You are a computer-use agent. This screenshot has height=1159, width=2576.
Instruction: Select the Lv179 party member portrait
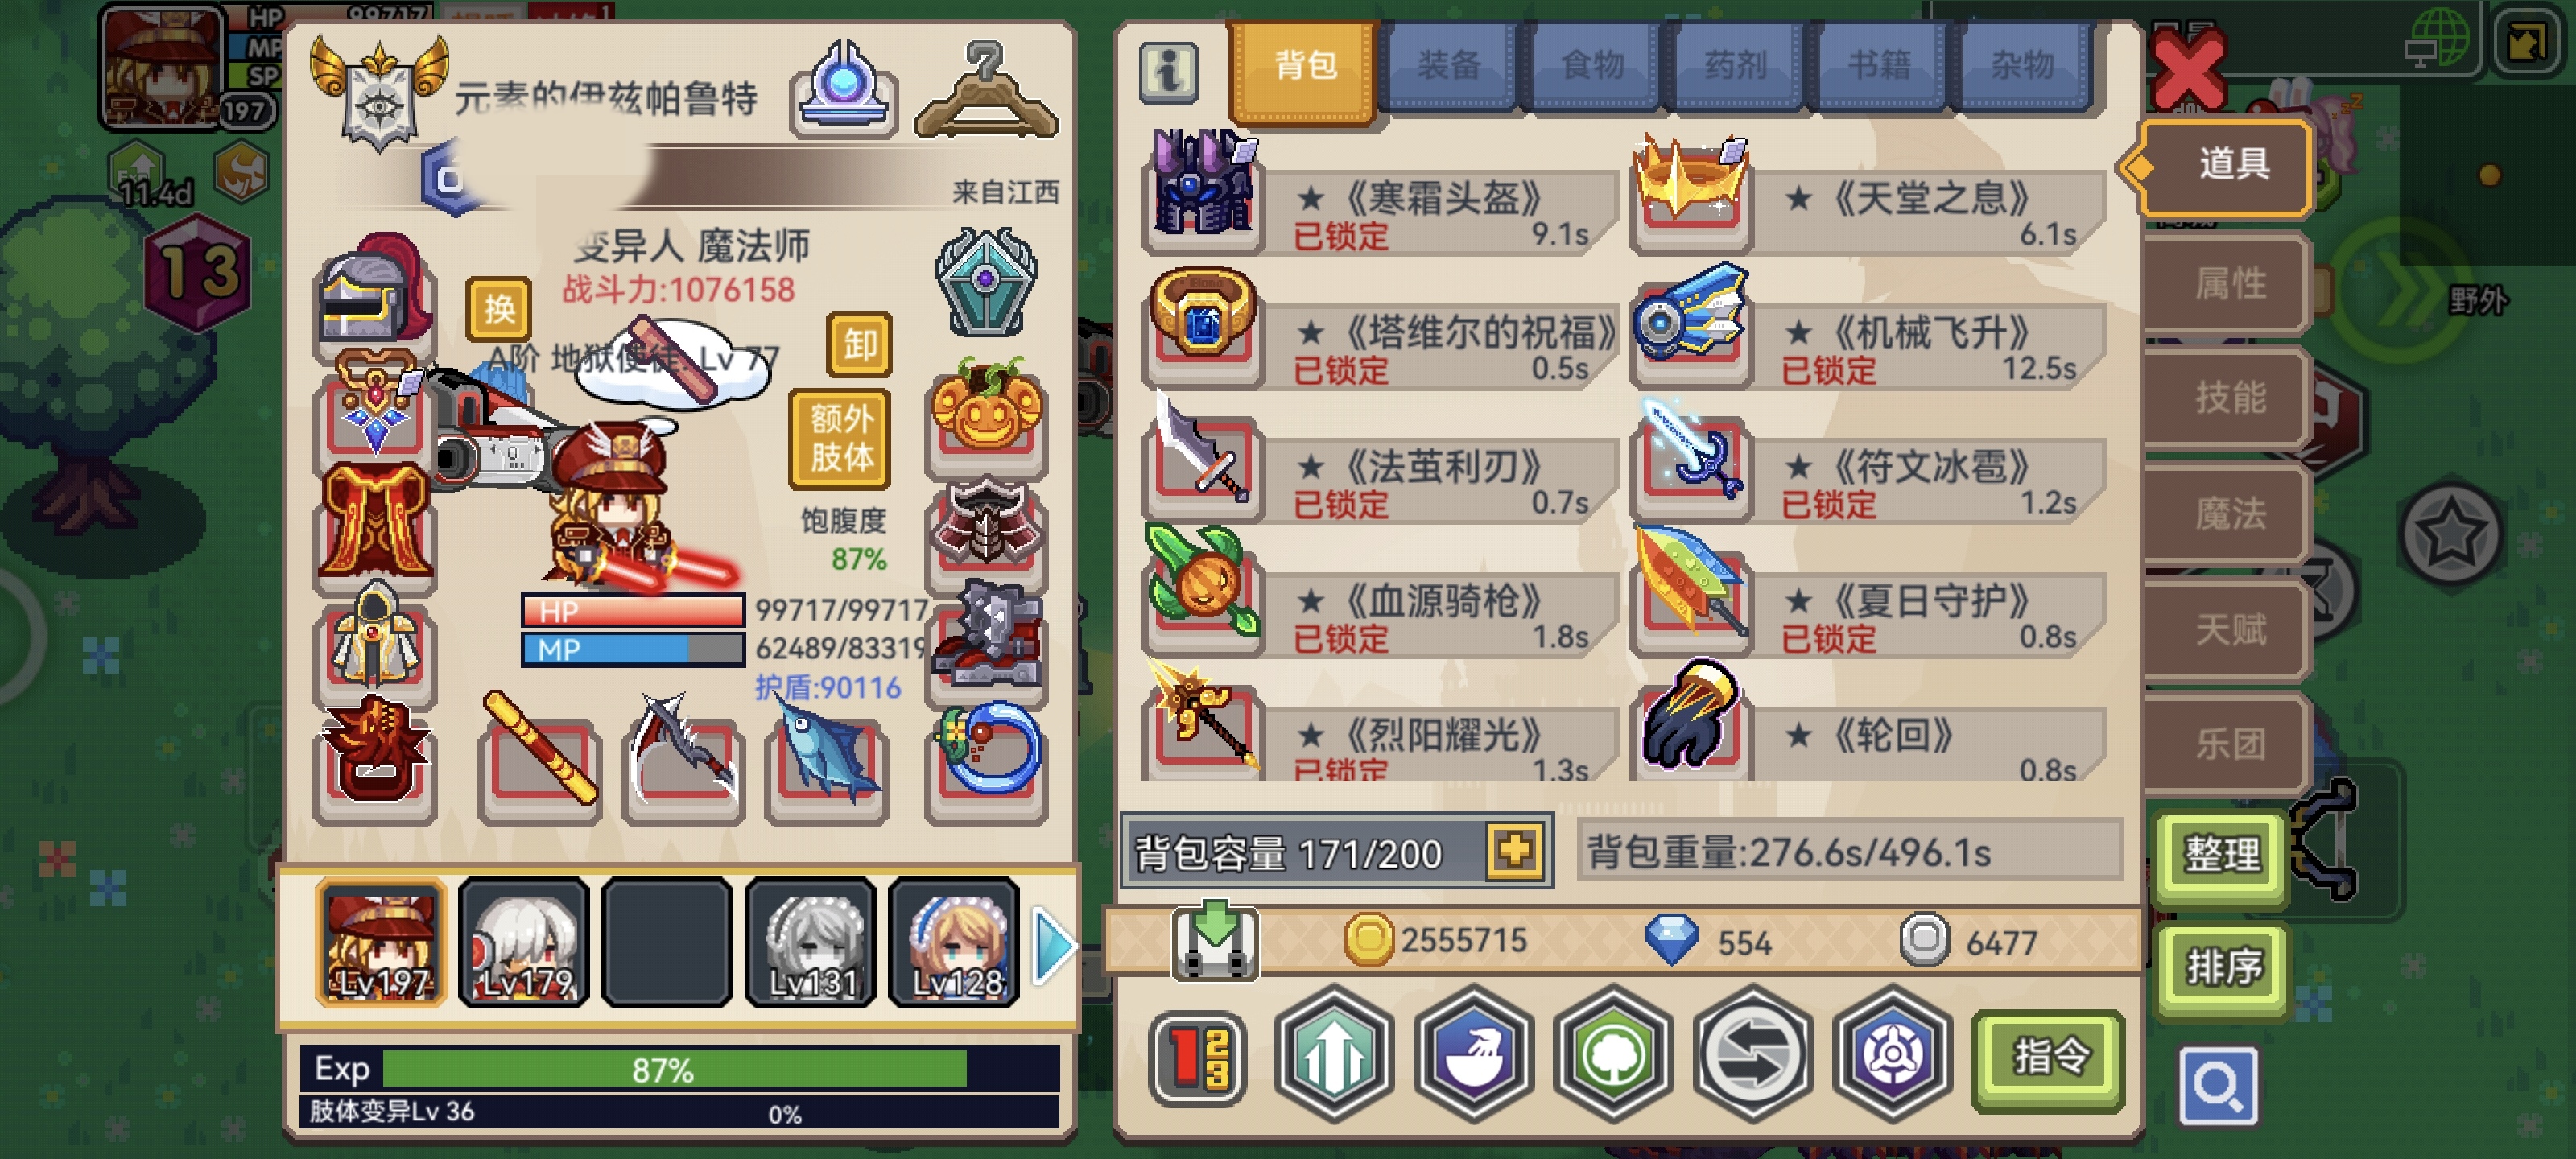[x=525, y=942]
